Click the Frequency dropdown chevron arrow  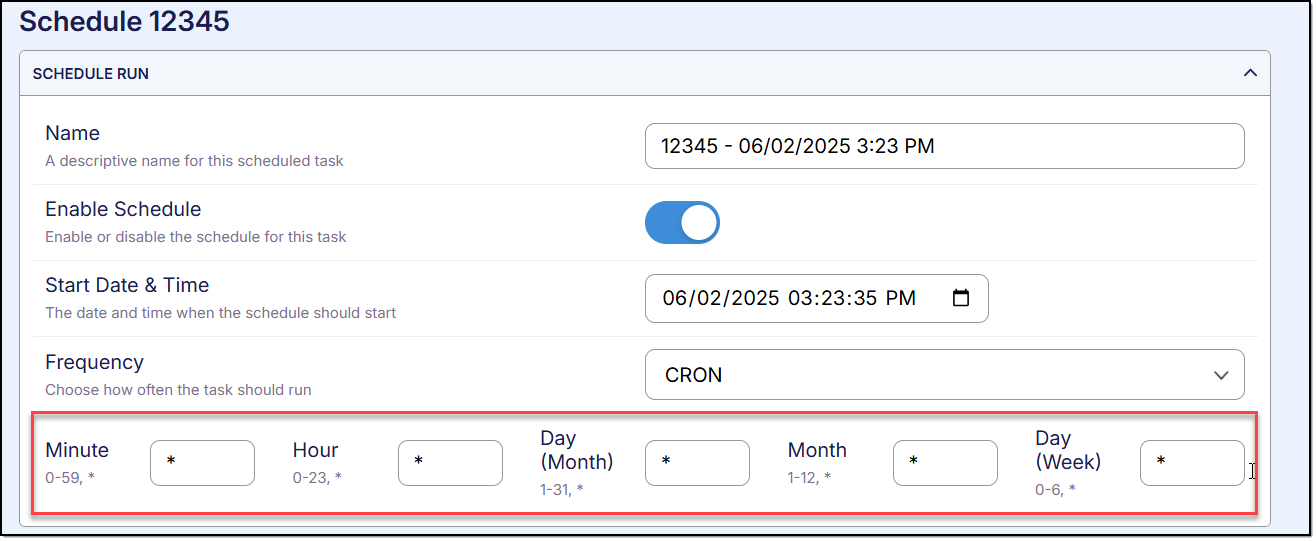(1220, 375)
